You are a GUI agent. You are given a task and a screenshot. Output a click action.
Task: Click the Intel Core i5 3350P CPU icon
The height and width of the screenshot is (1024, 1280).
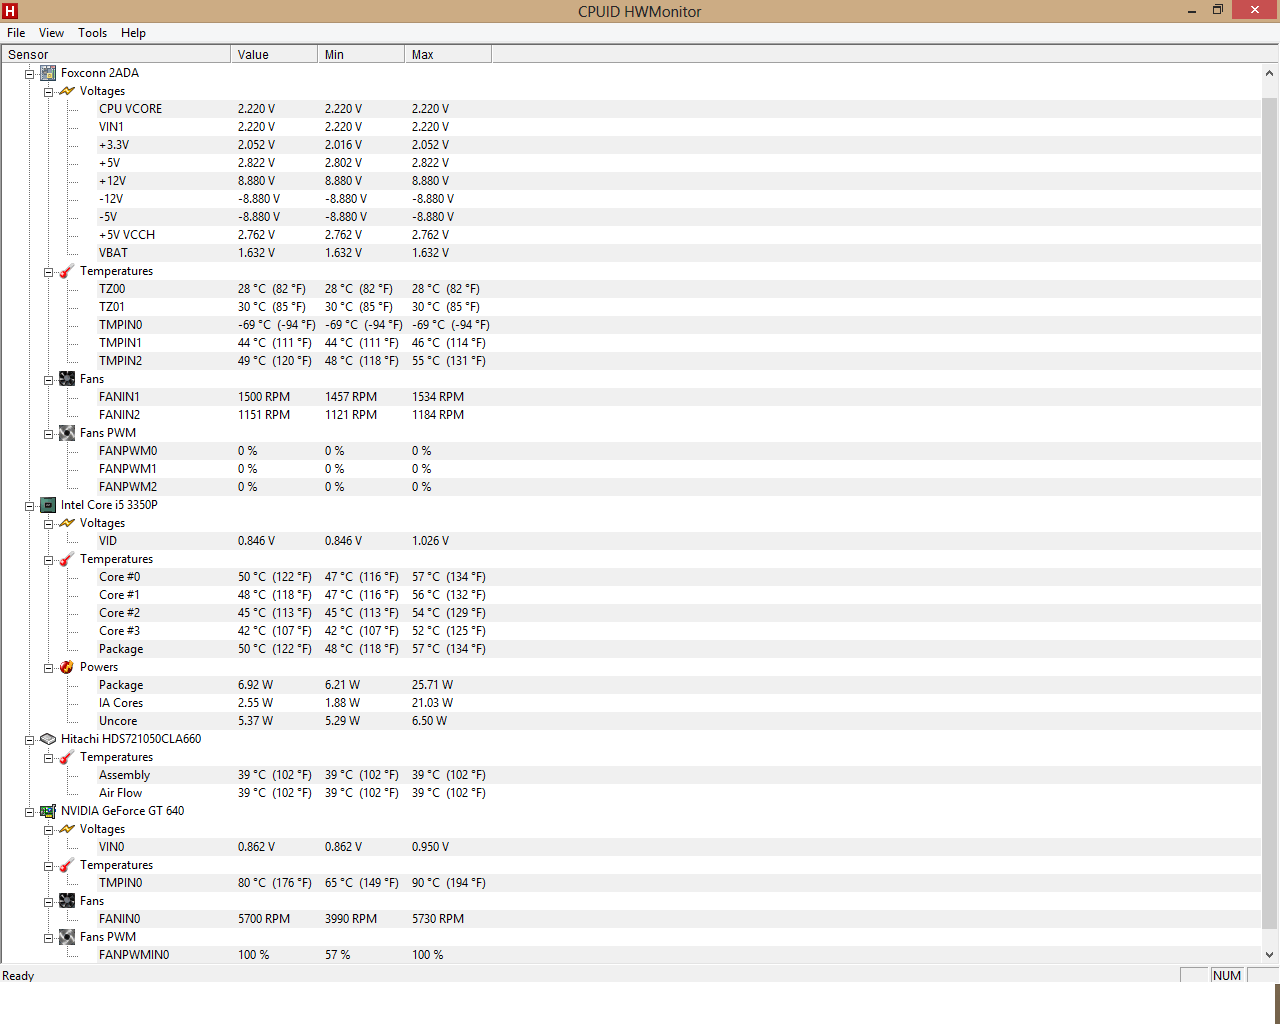pyautogui.click(x=48, y=505)
